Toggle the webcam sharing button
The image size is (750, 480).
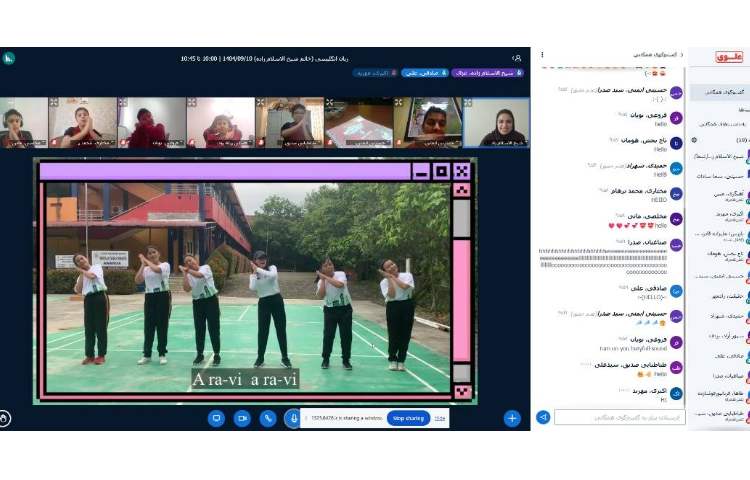242,418
